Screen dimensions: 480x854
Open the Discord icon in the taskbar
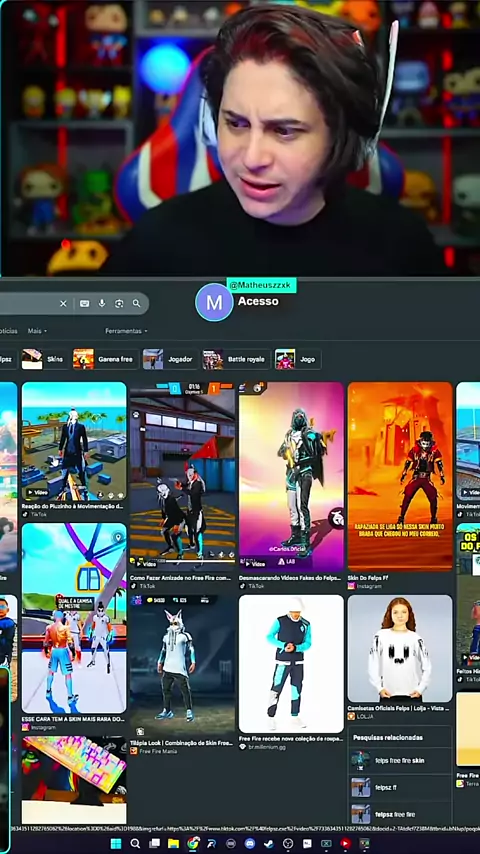[x=250, y=844]
